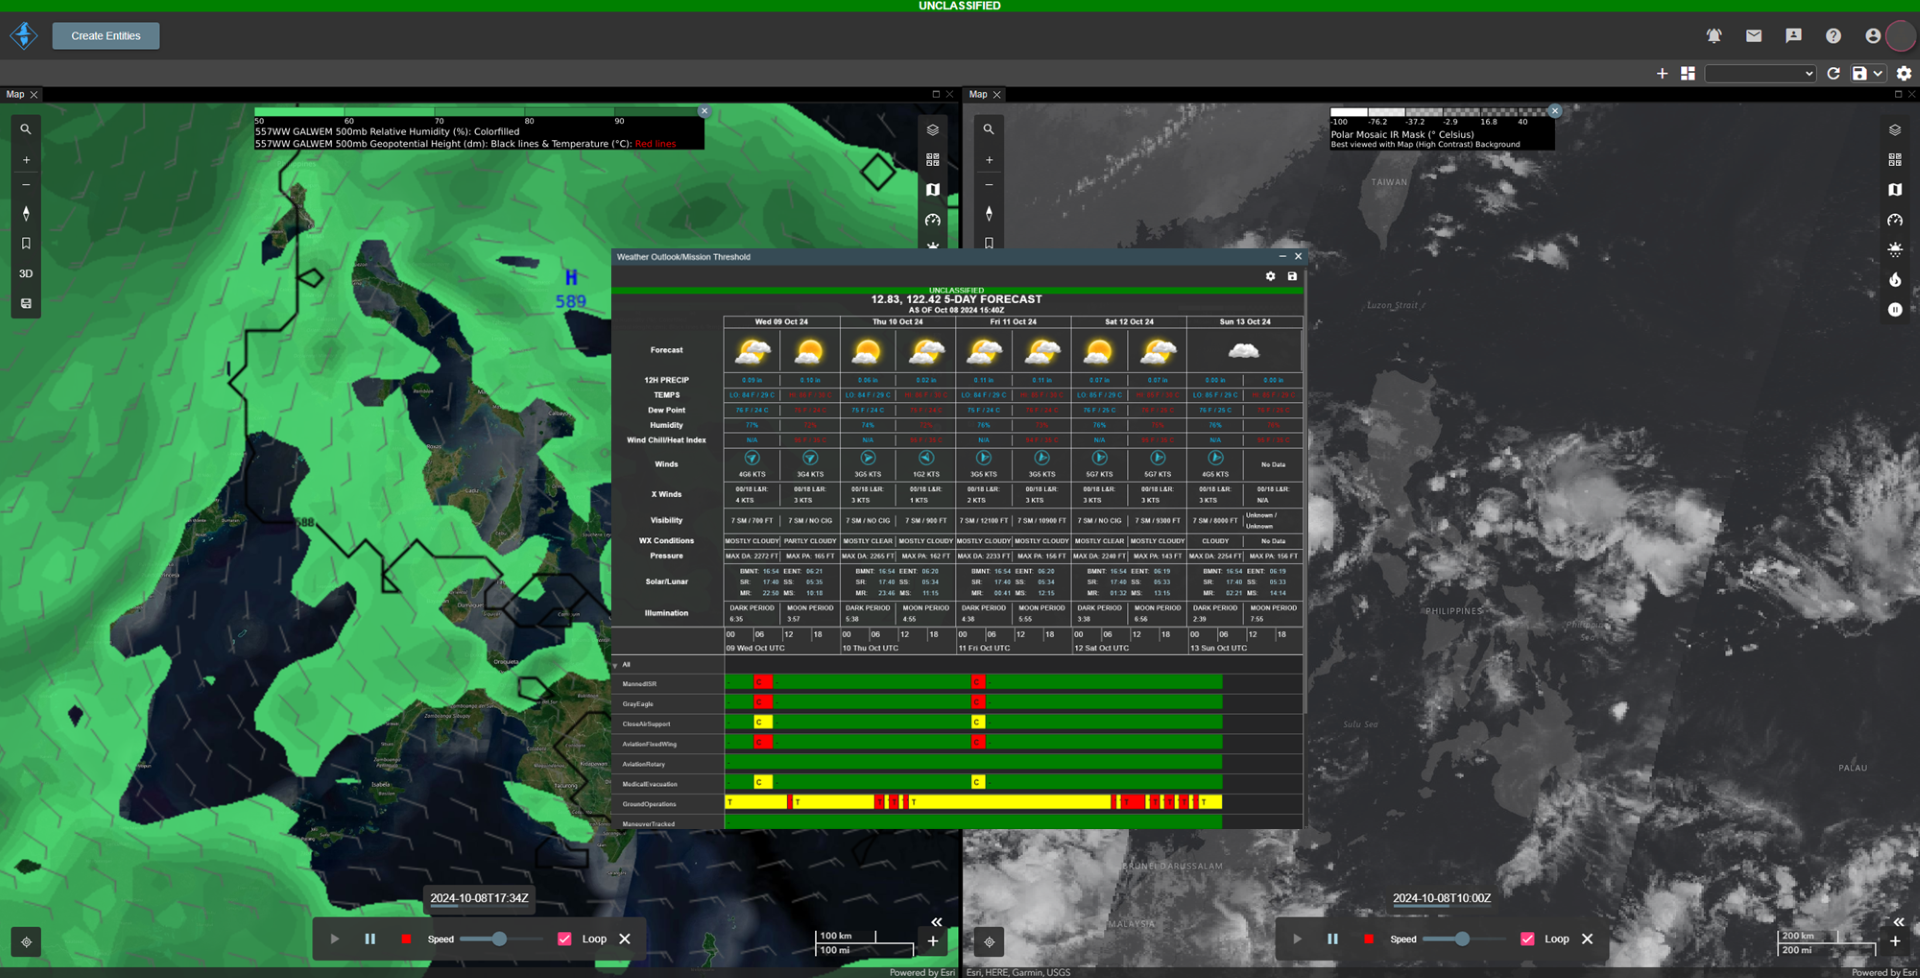Open the user account icon
Screen dimensions: 1920x978
pos(1873,36)
